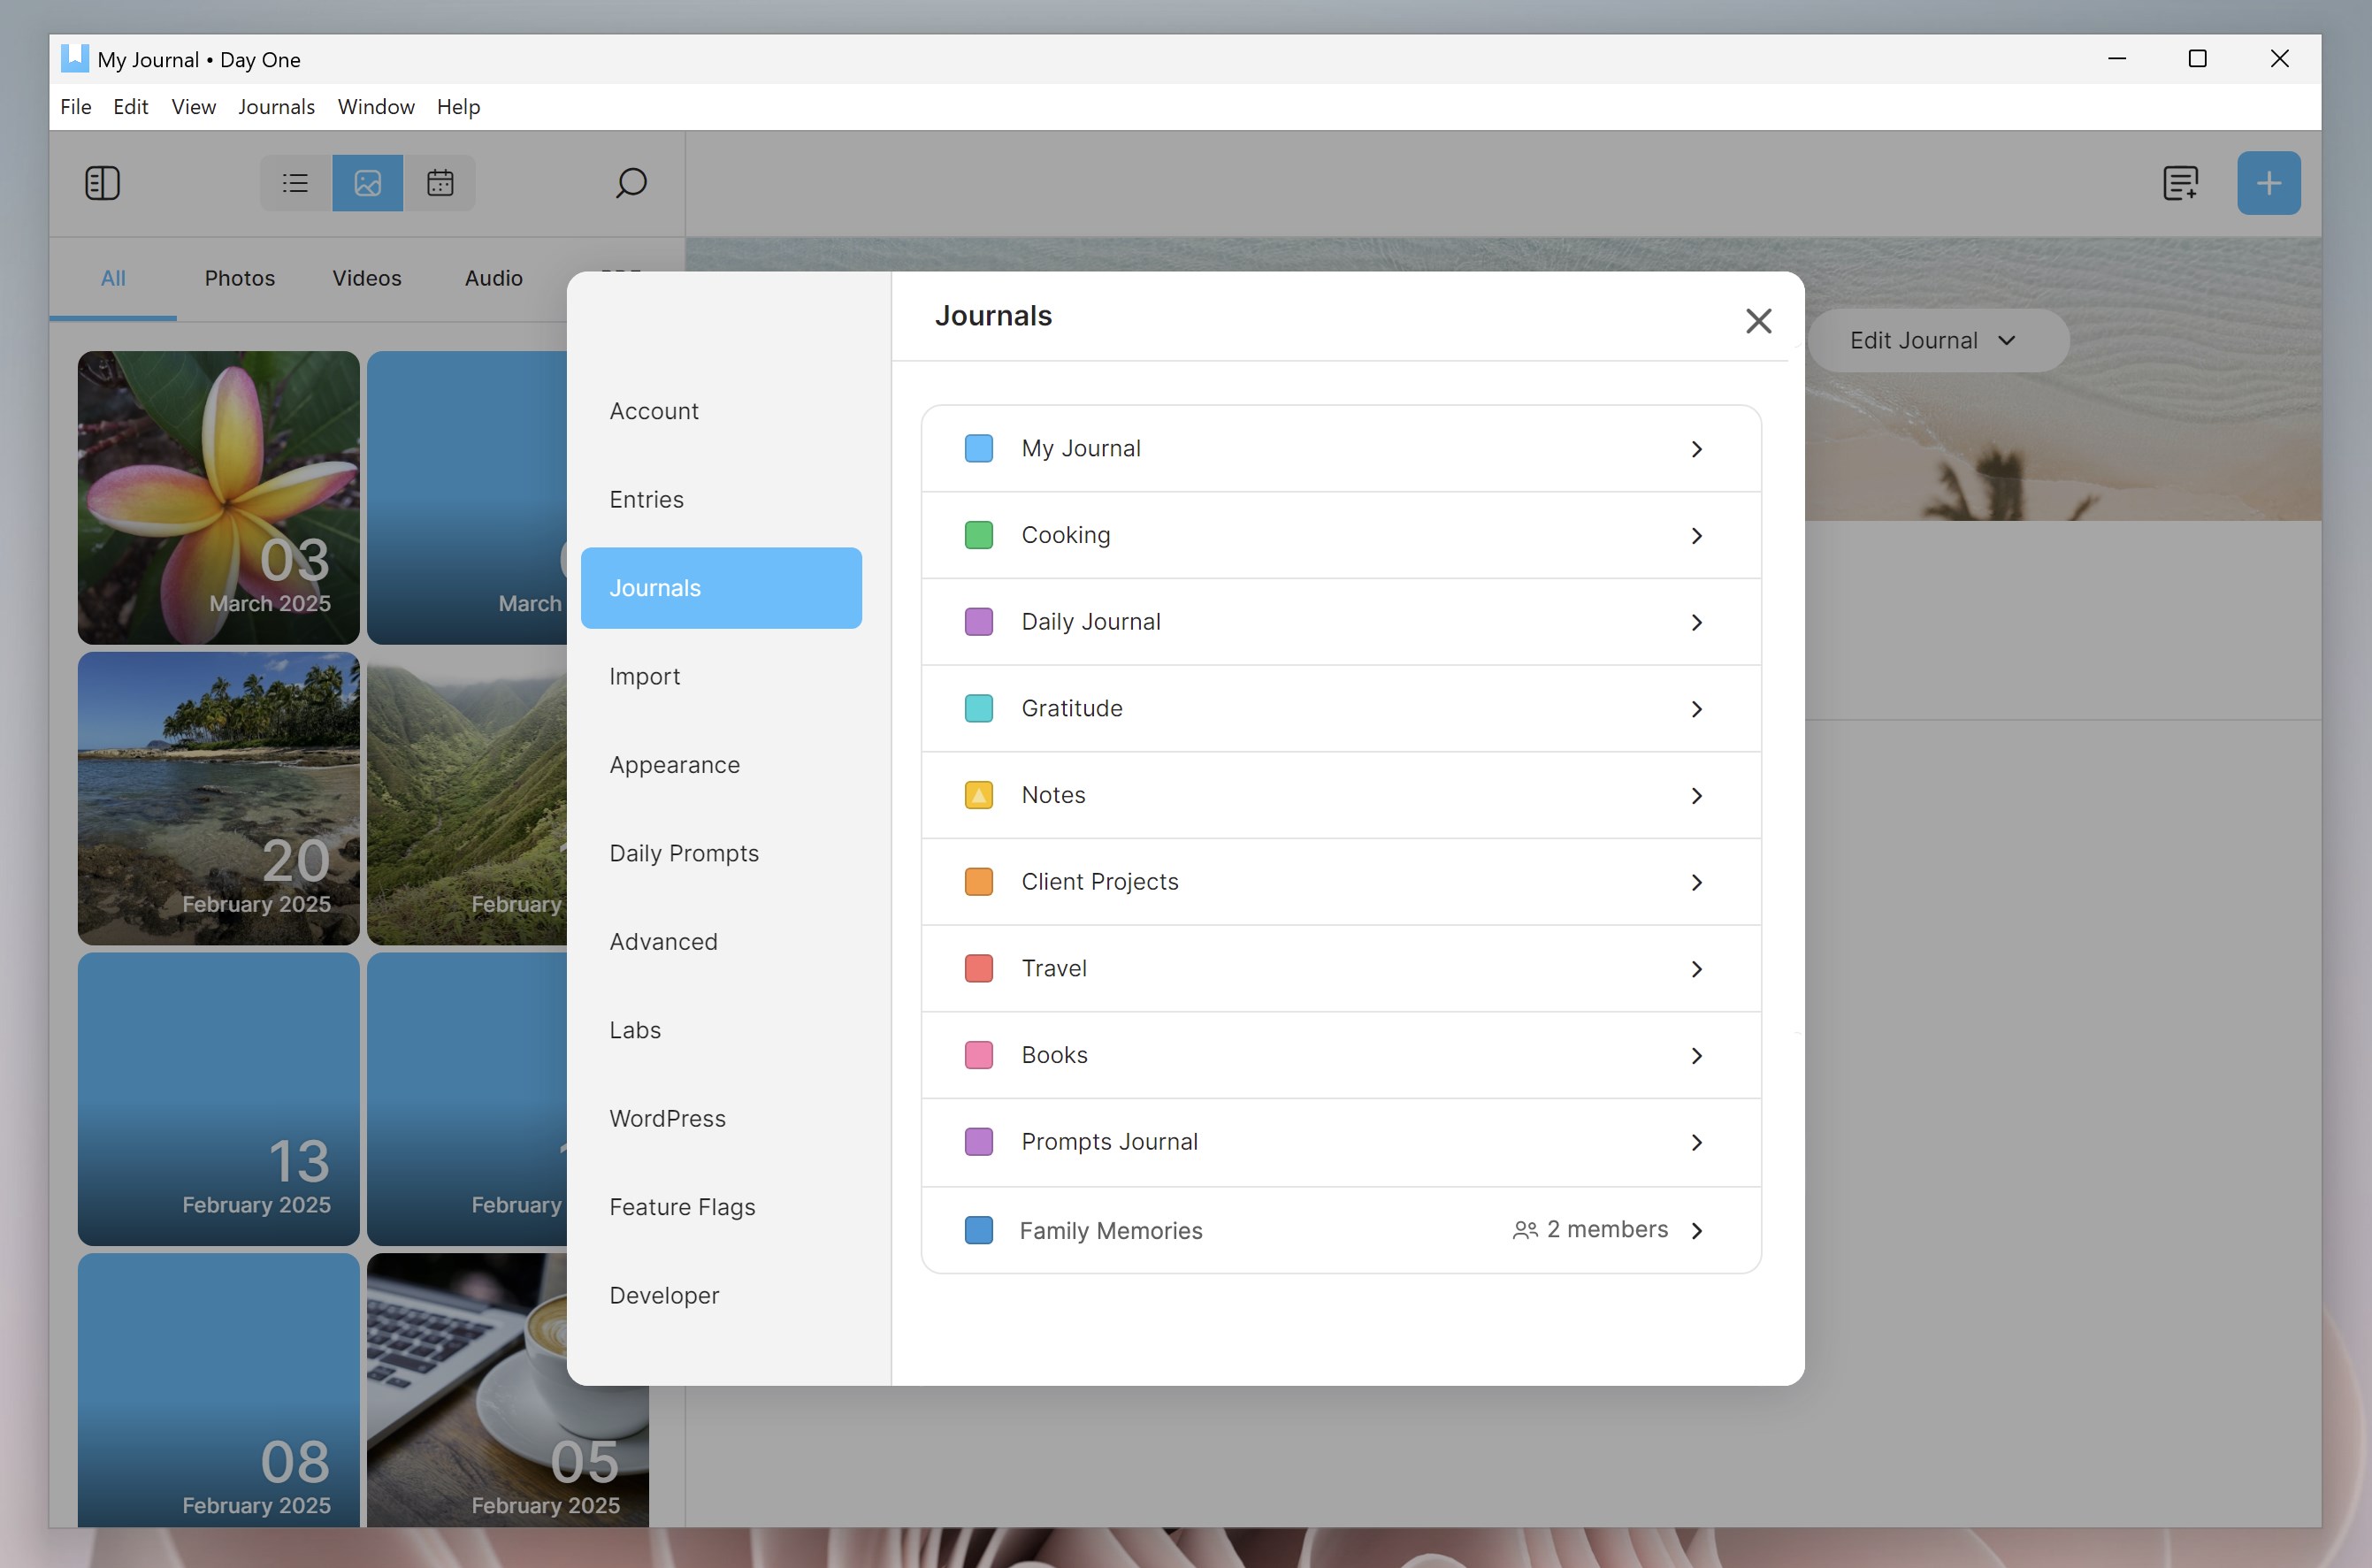Select the photo grid view icon
This screenshot has height=1568, width=2372.
click(x=367, y=183)
